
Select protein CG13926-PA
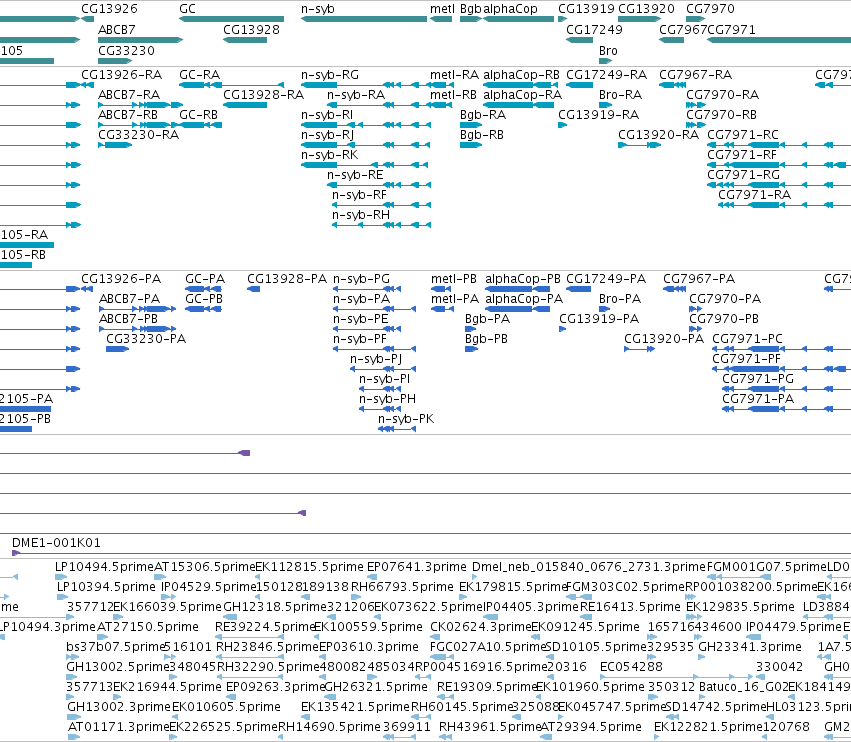click(x=121, y=279)
